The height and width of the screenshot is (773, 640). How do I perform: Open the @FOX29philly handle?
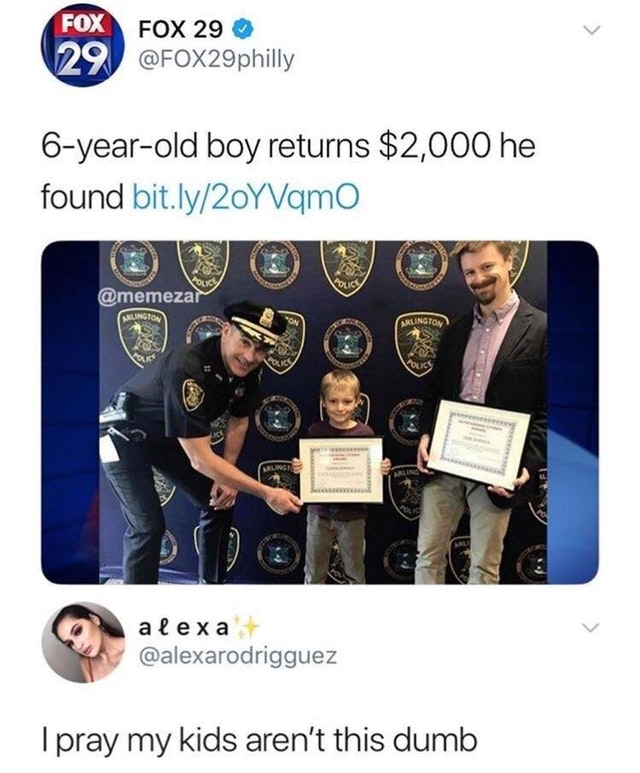click(216, 60)
